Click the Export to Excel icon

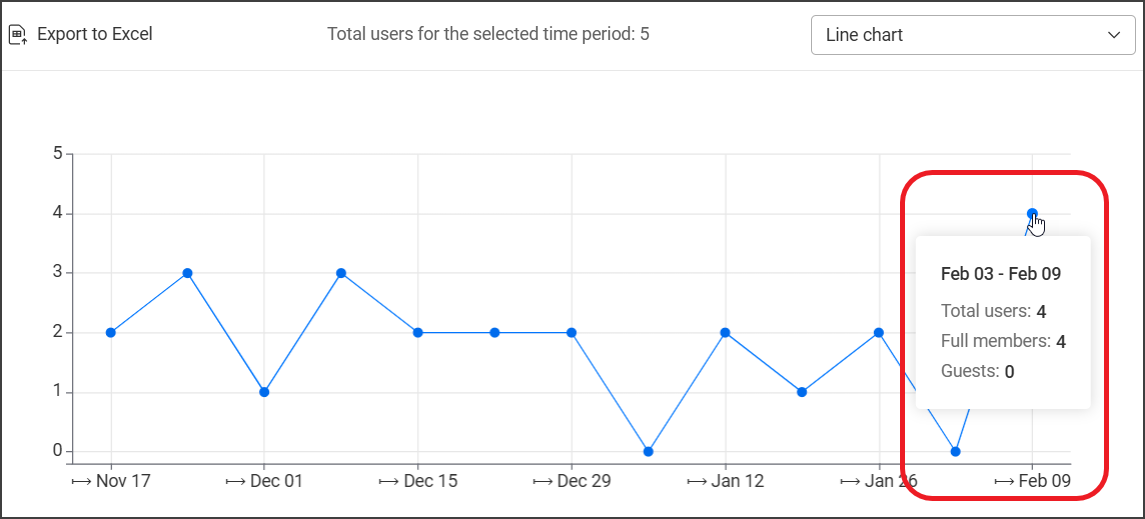[18, 35]
